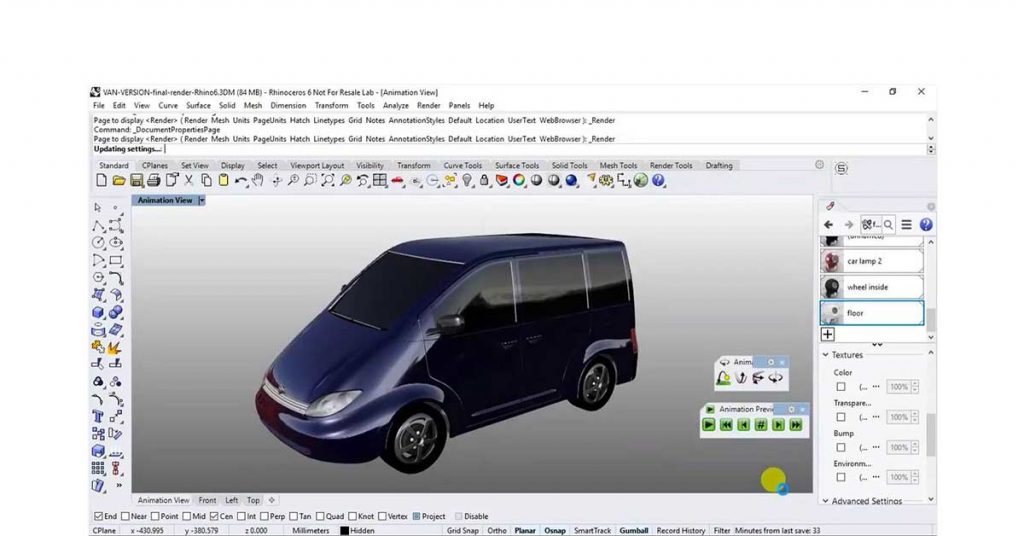Toggle Grid Snap in status bar
Image resolution: width=1024 pixels, height=536 pixels.
pyautogui.click(x=462, y=531)
